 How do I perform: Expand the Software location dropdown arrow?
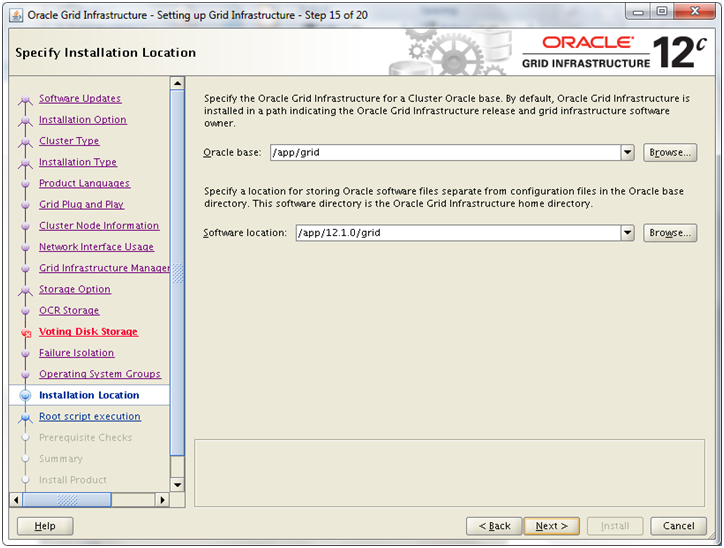pyautogui.click(x=627, y=233)
